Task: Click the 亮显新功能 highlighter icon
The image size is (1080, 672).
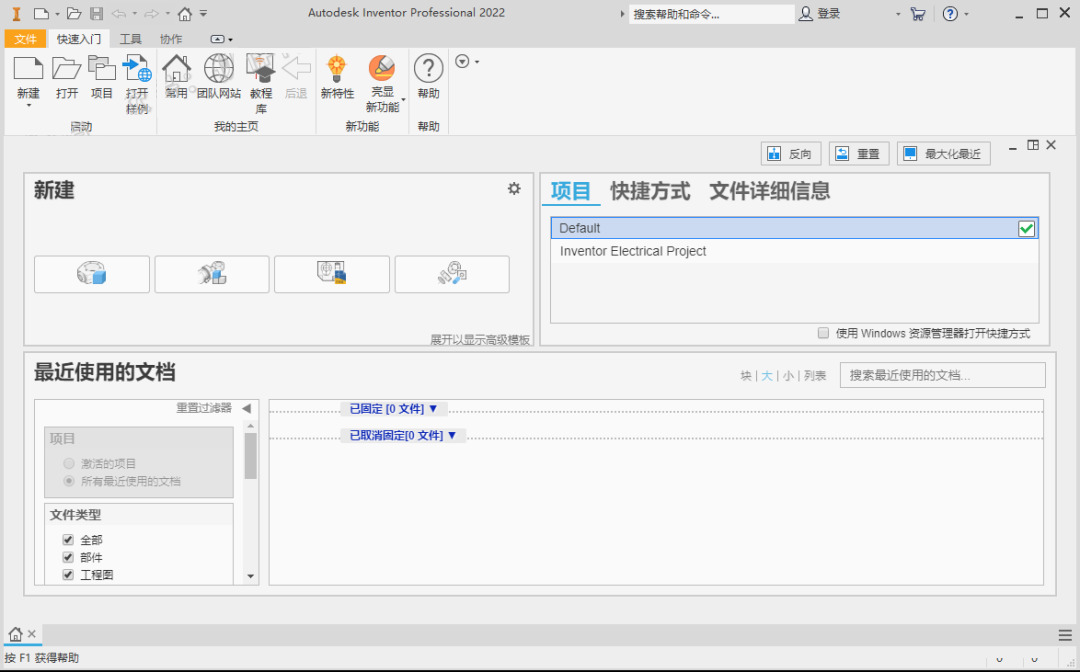Action: point(382,68)
